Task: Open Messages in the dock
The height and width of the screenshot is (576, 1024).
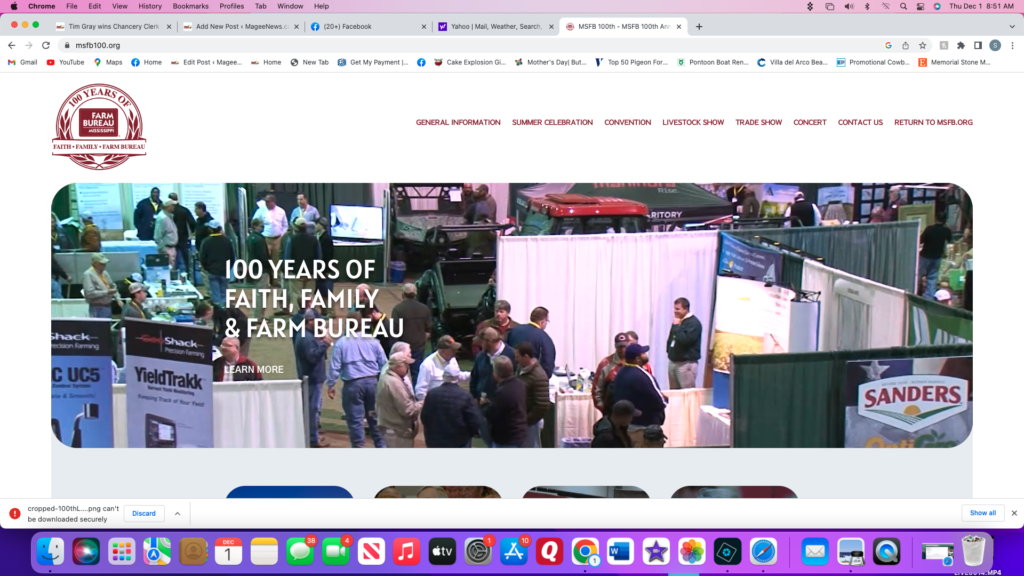Action: (300, 551)
